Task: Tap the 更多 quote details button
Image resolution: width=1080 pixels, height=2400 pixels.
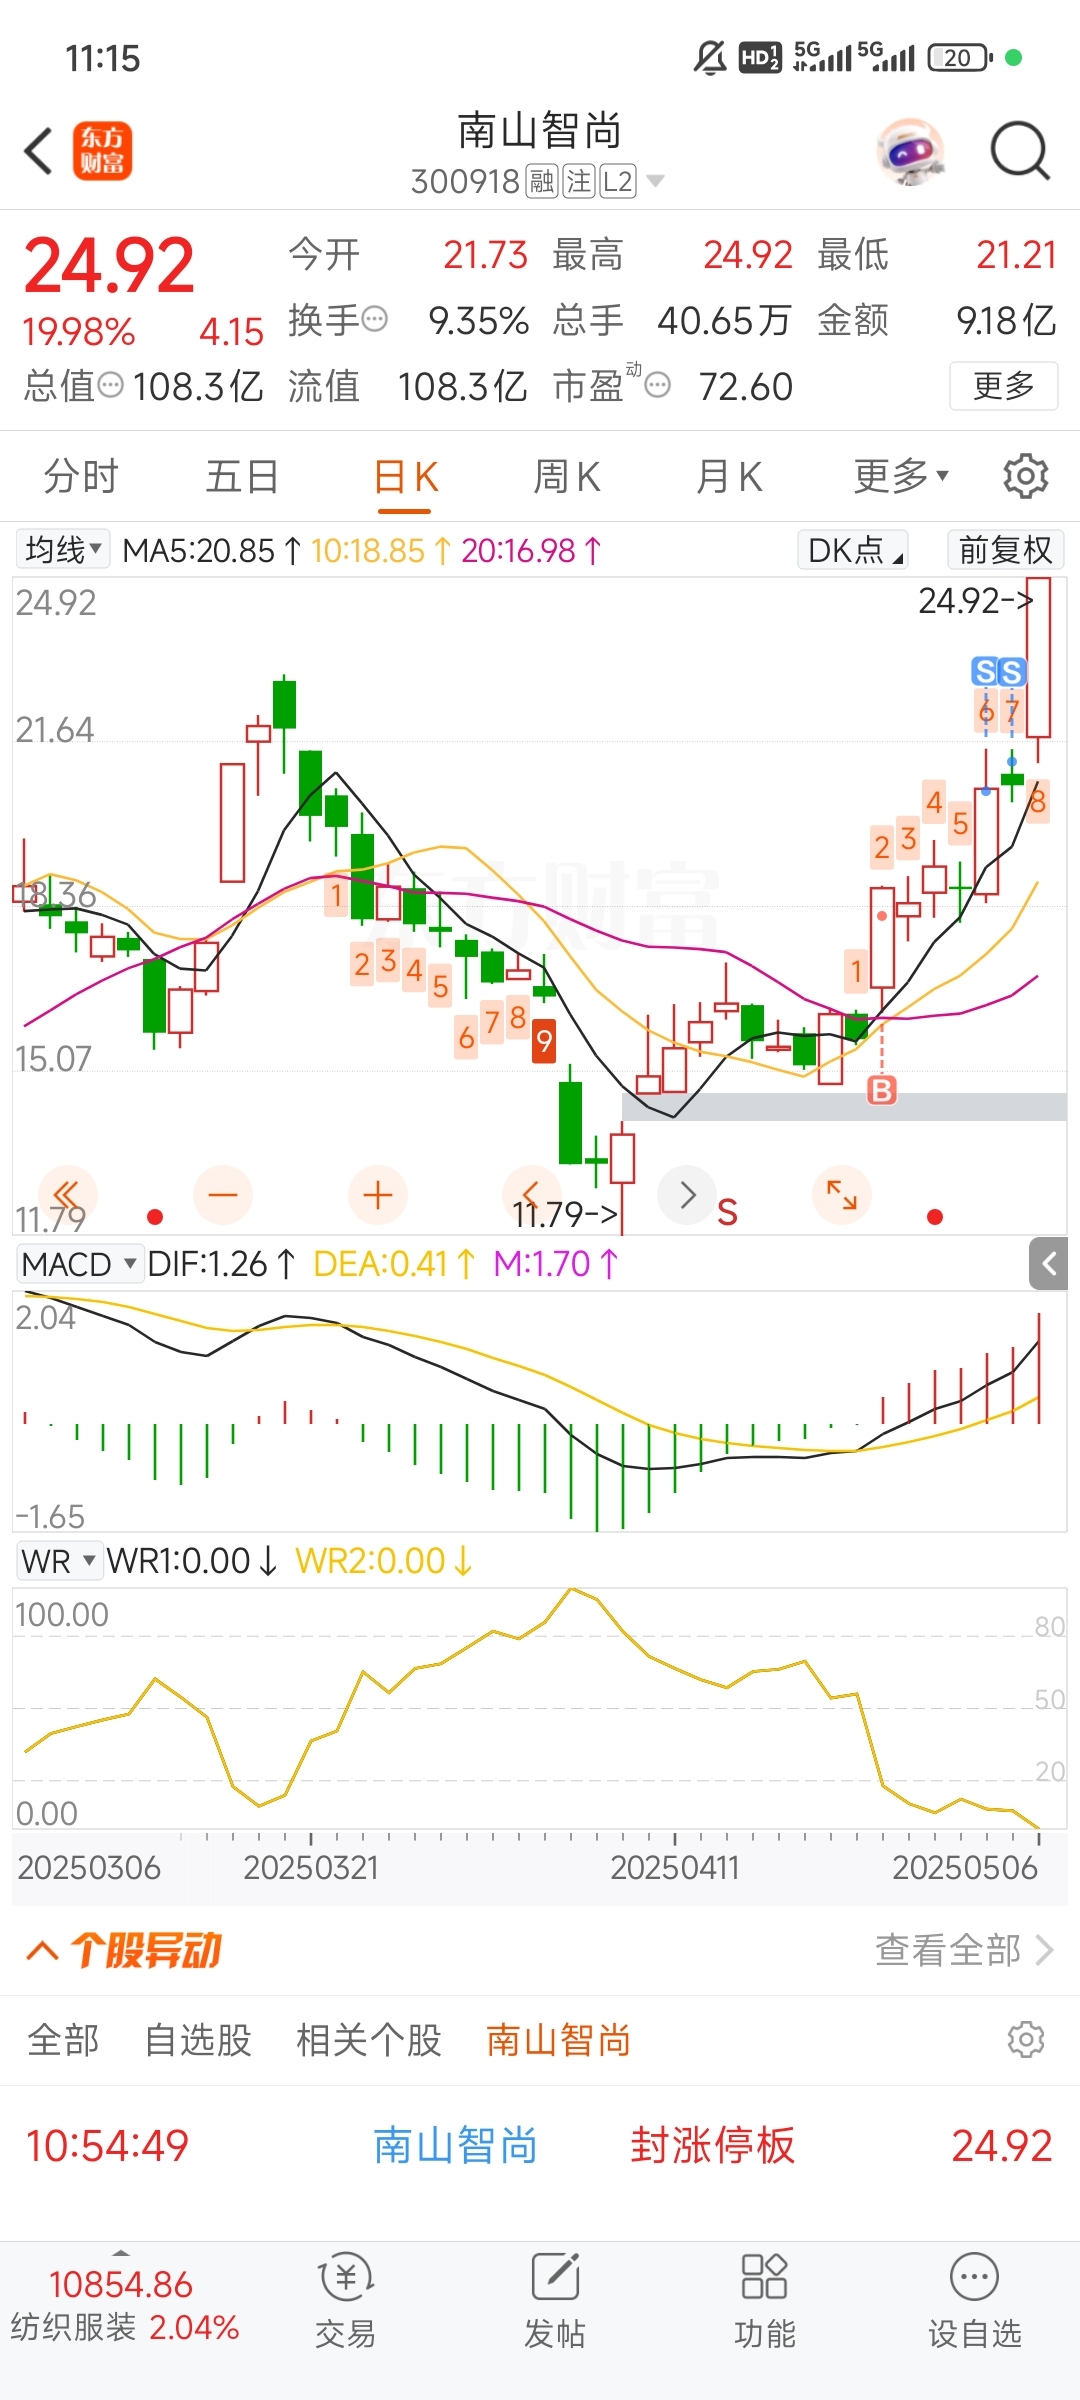Action: click(1003, 385)
